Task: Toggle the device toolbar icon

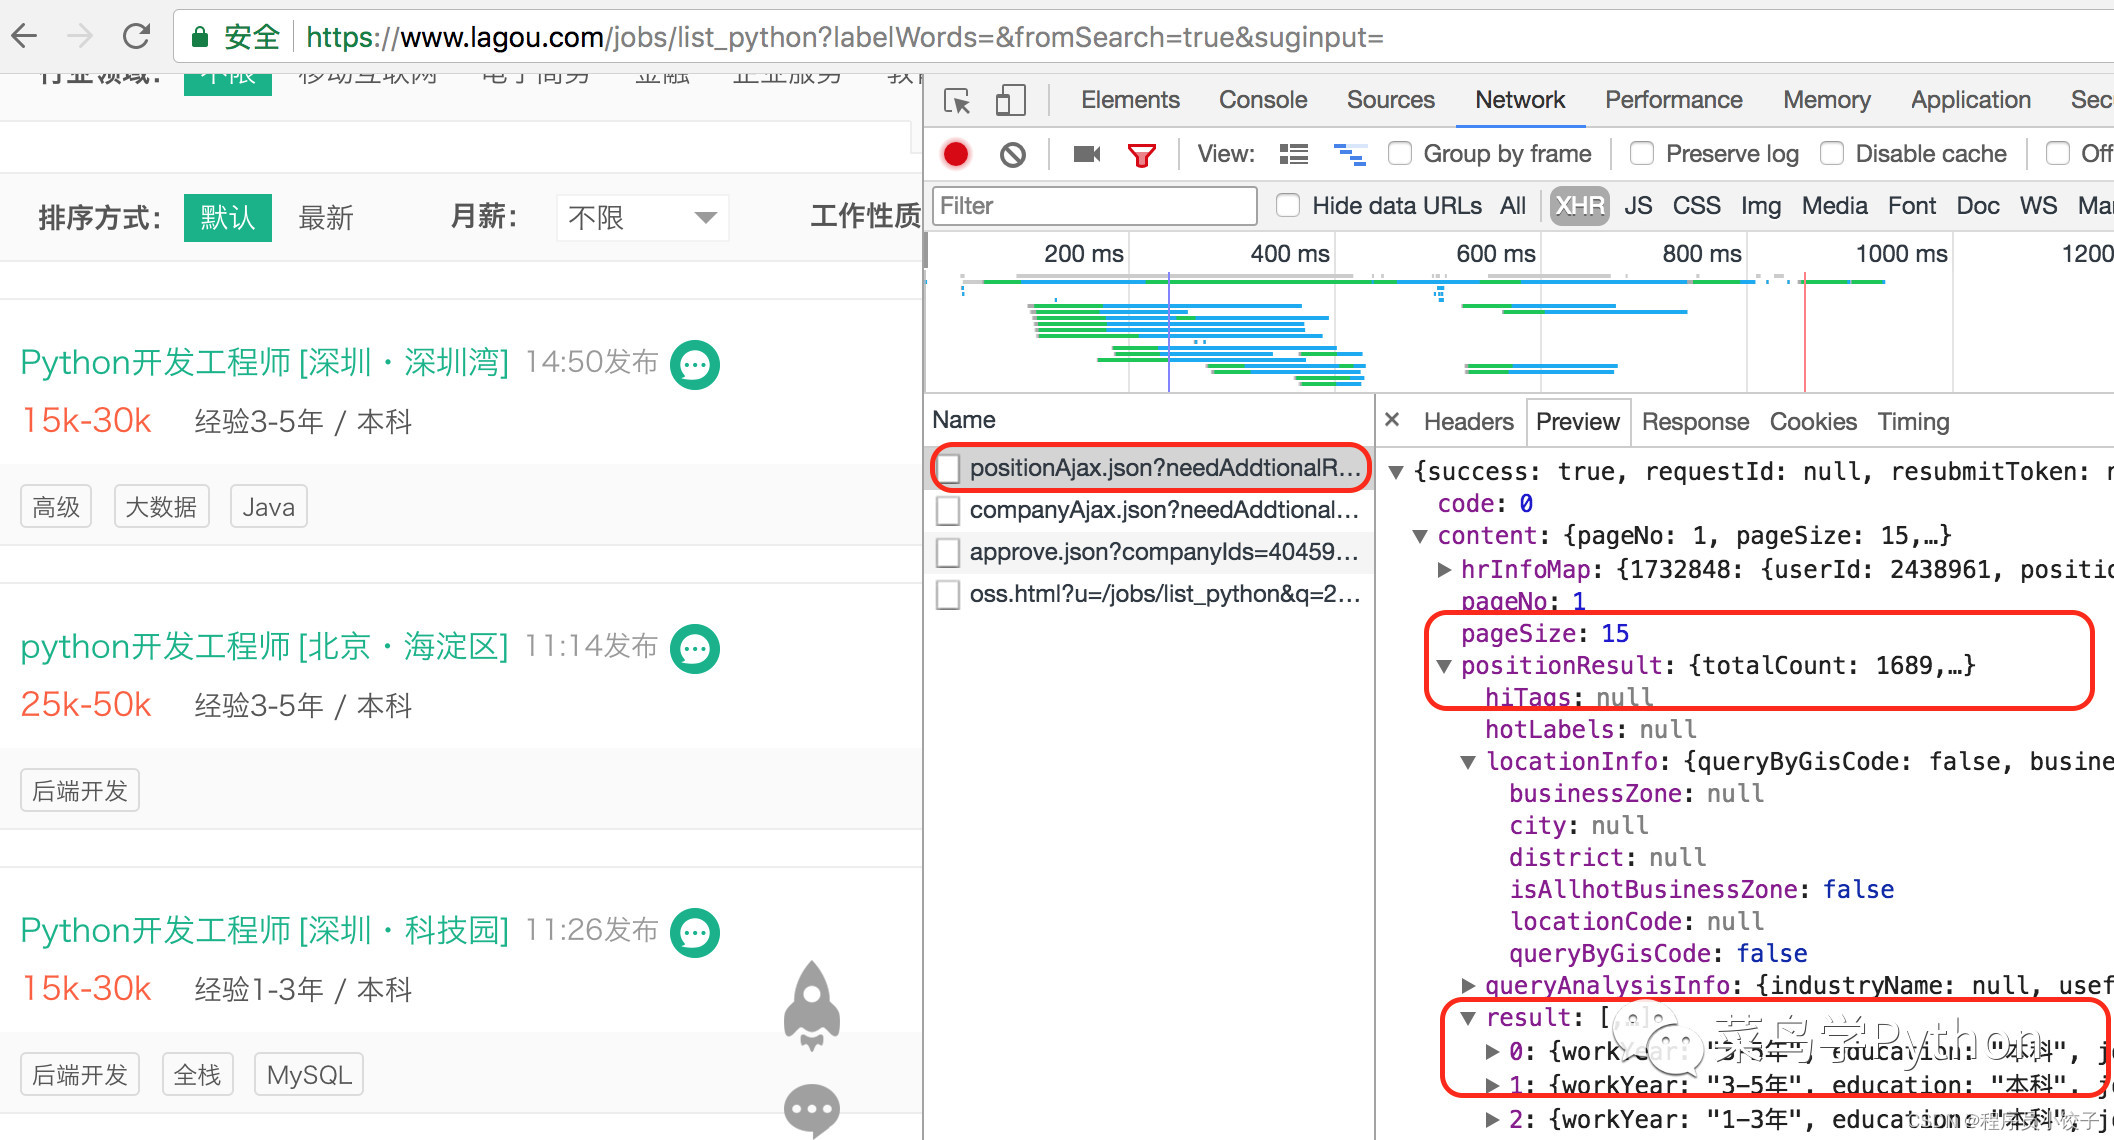Action: (1010, 100)
